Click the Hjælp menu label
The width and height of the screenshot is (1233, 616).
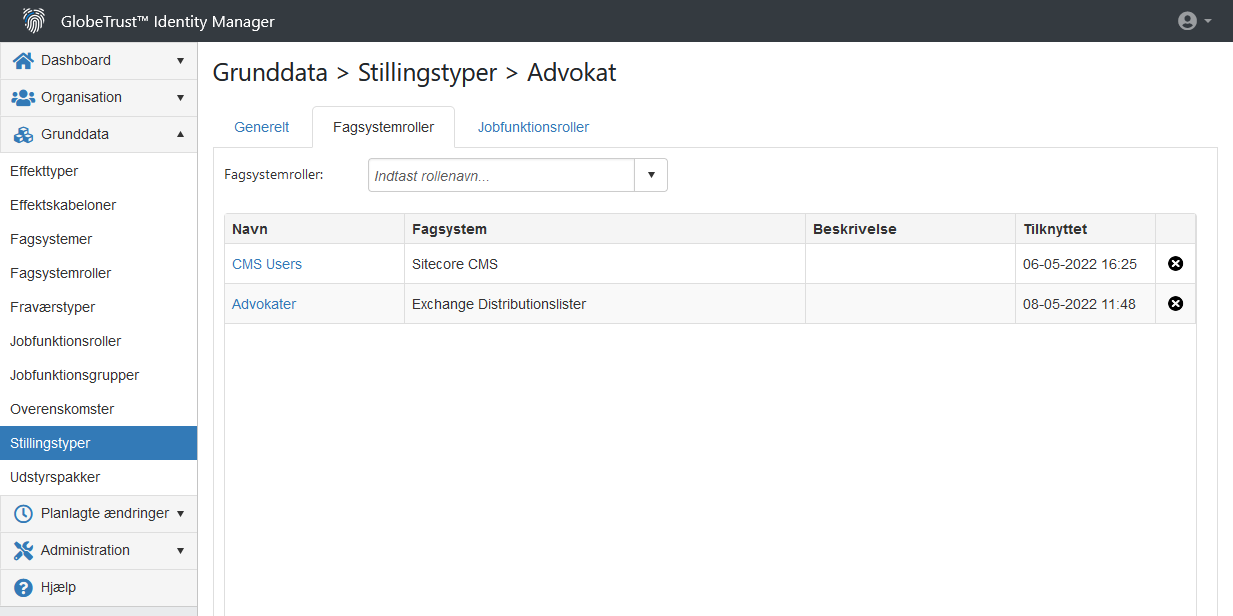pos(58,587)
